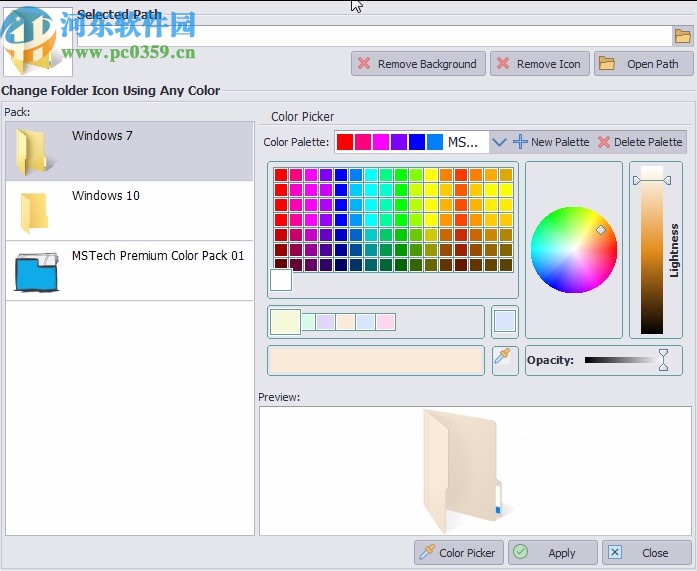Click the blue MSTech folder thumbnail

(x=36, y=272)
